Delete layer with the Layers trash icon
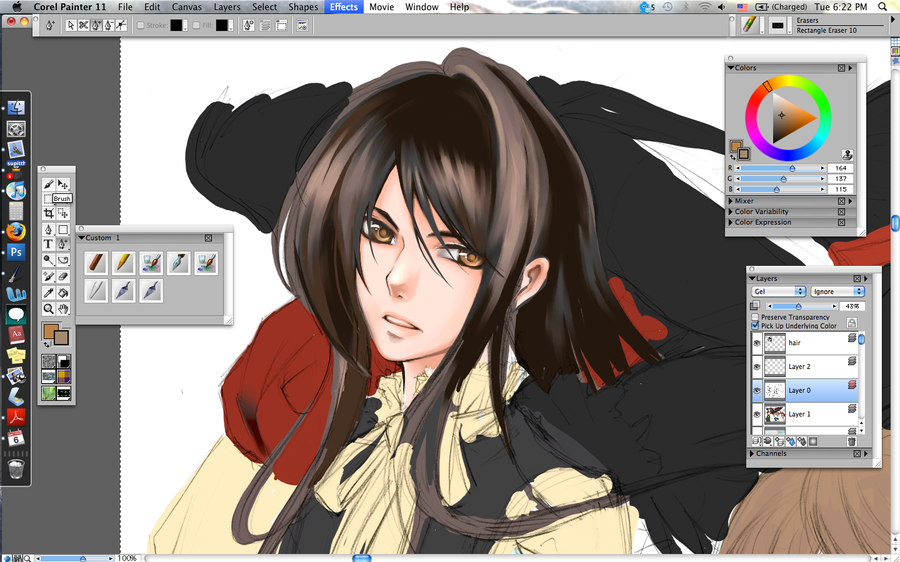The width and height of the screenshot is (900, 562). 852,441
